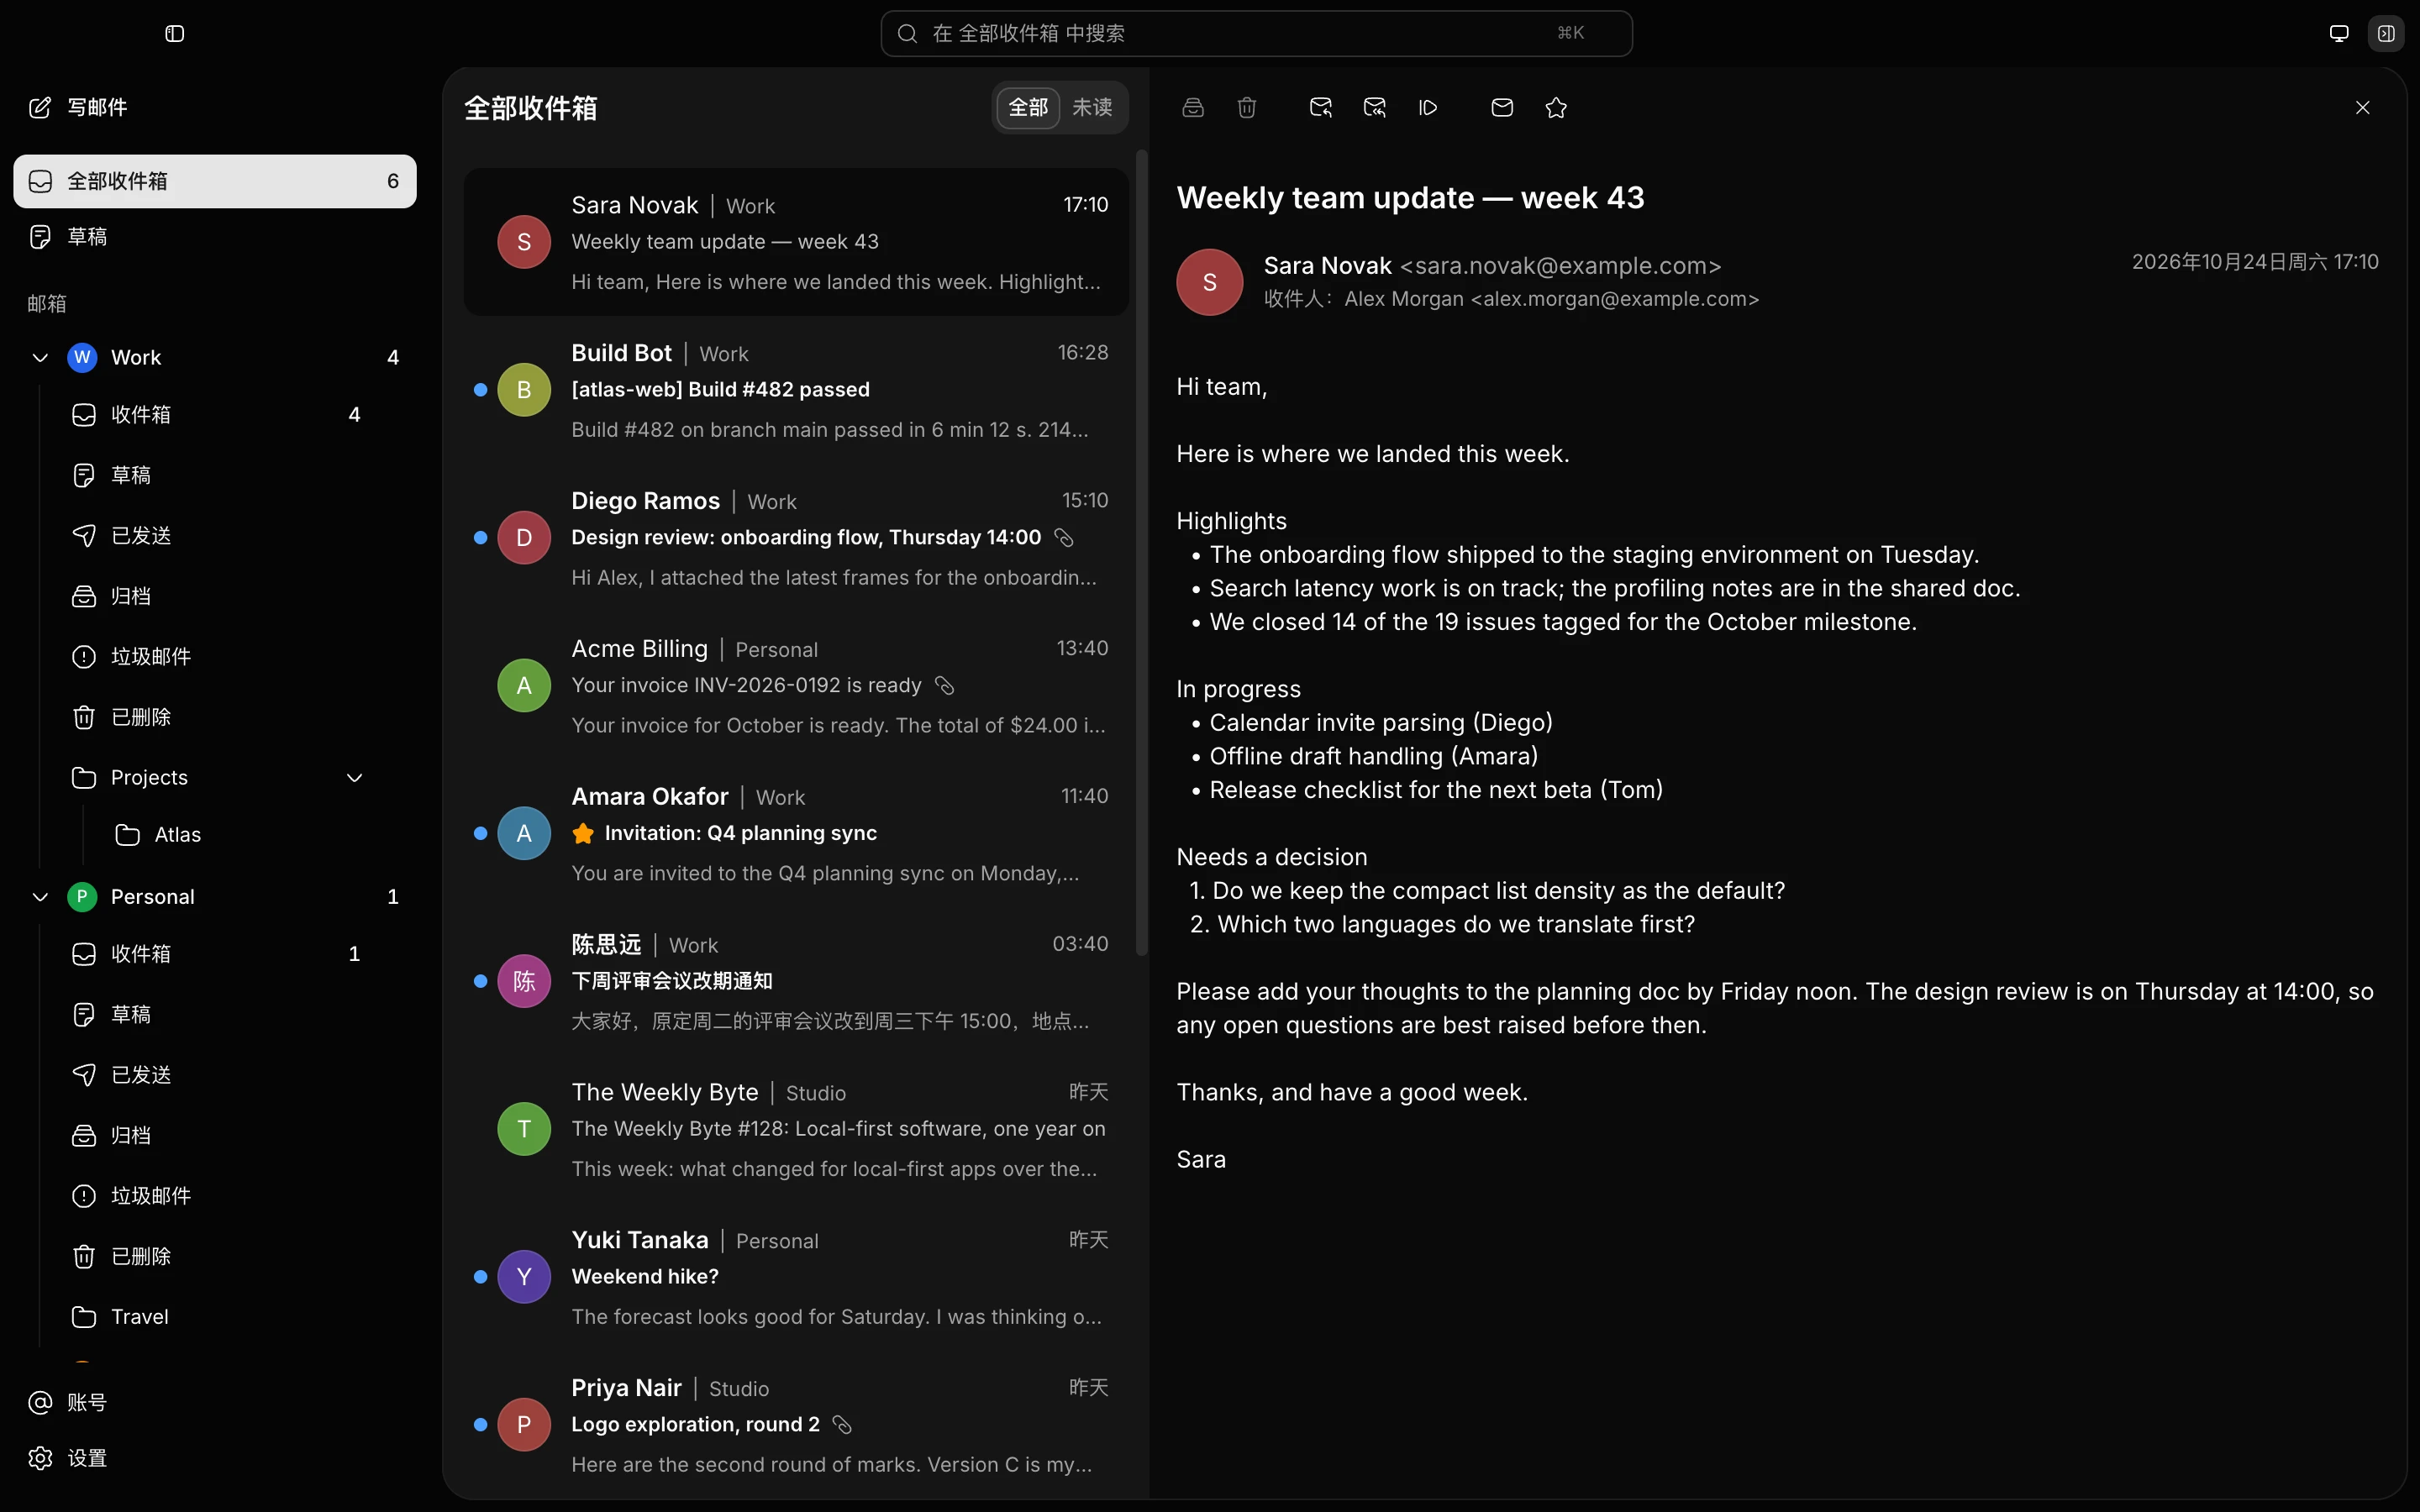Open Amara Okafor Q4 planning sync invitation
The width and height of the screenshot is (2420, 1512).
click(796, 835)
